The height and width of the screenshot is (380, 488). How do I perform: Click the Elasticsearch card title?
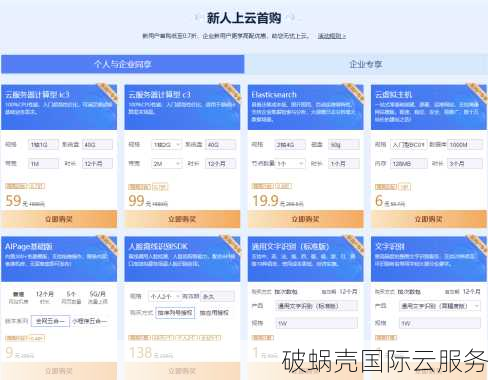[x=274, y=94]
